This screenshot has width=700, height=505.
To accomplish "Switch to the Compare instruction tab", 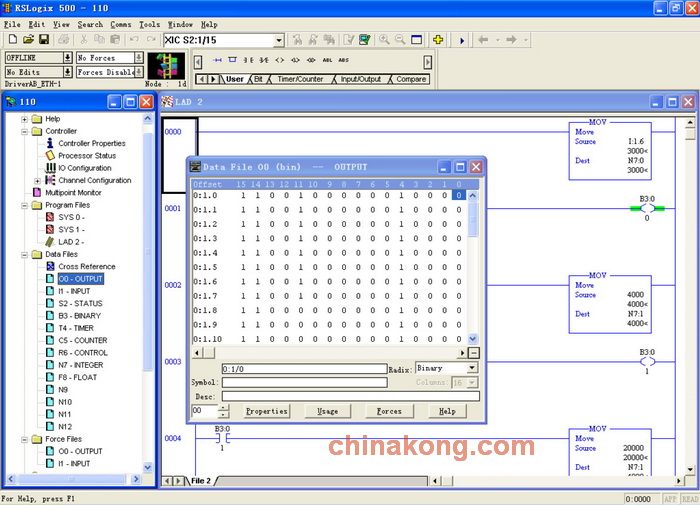I will [x=411, y=79].
